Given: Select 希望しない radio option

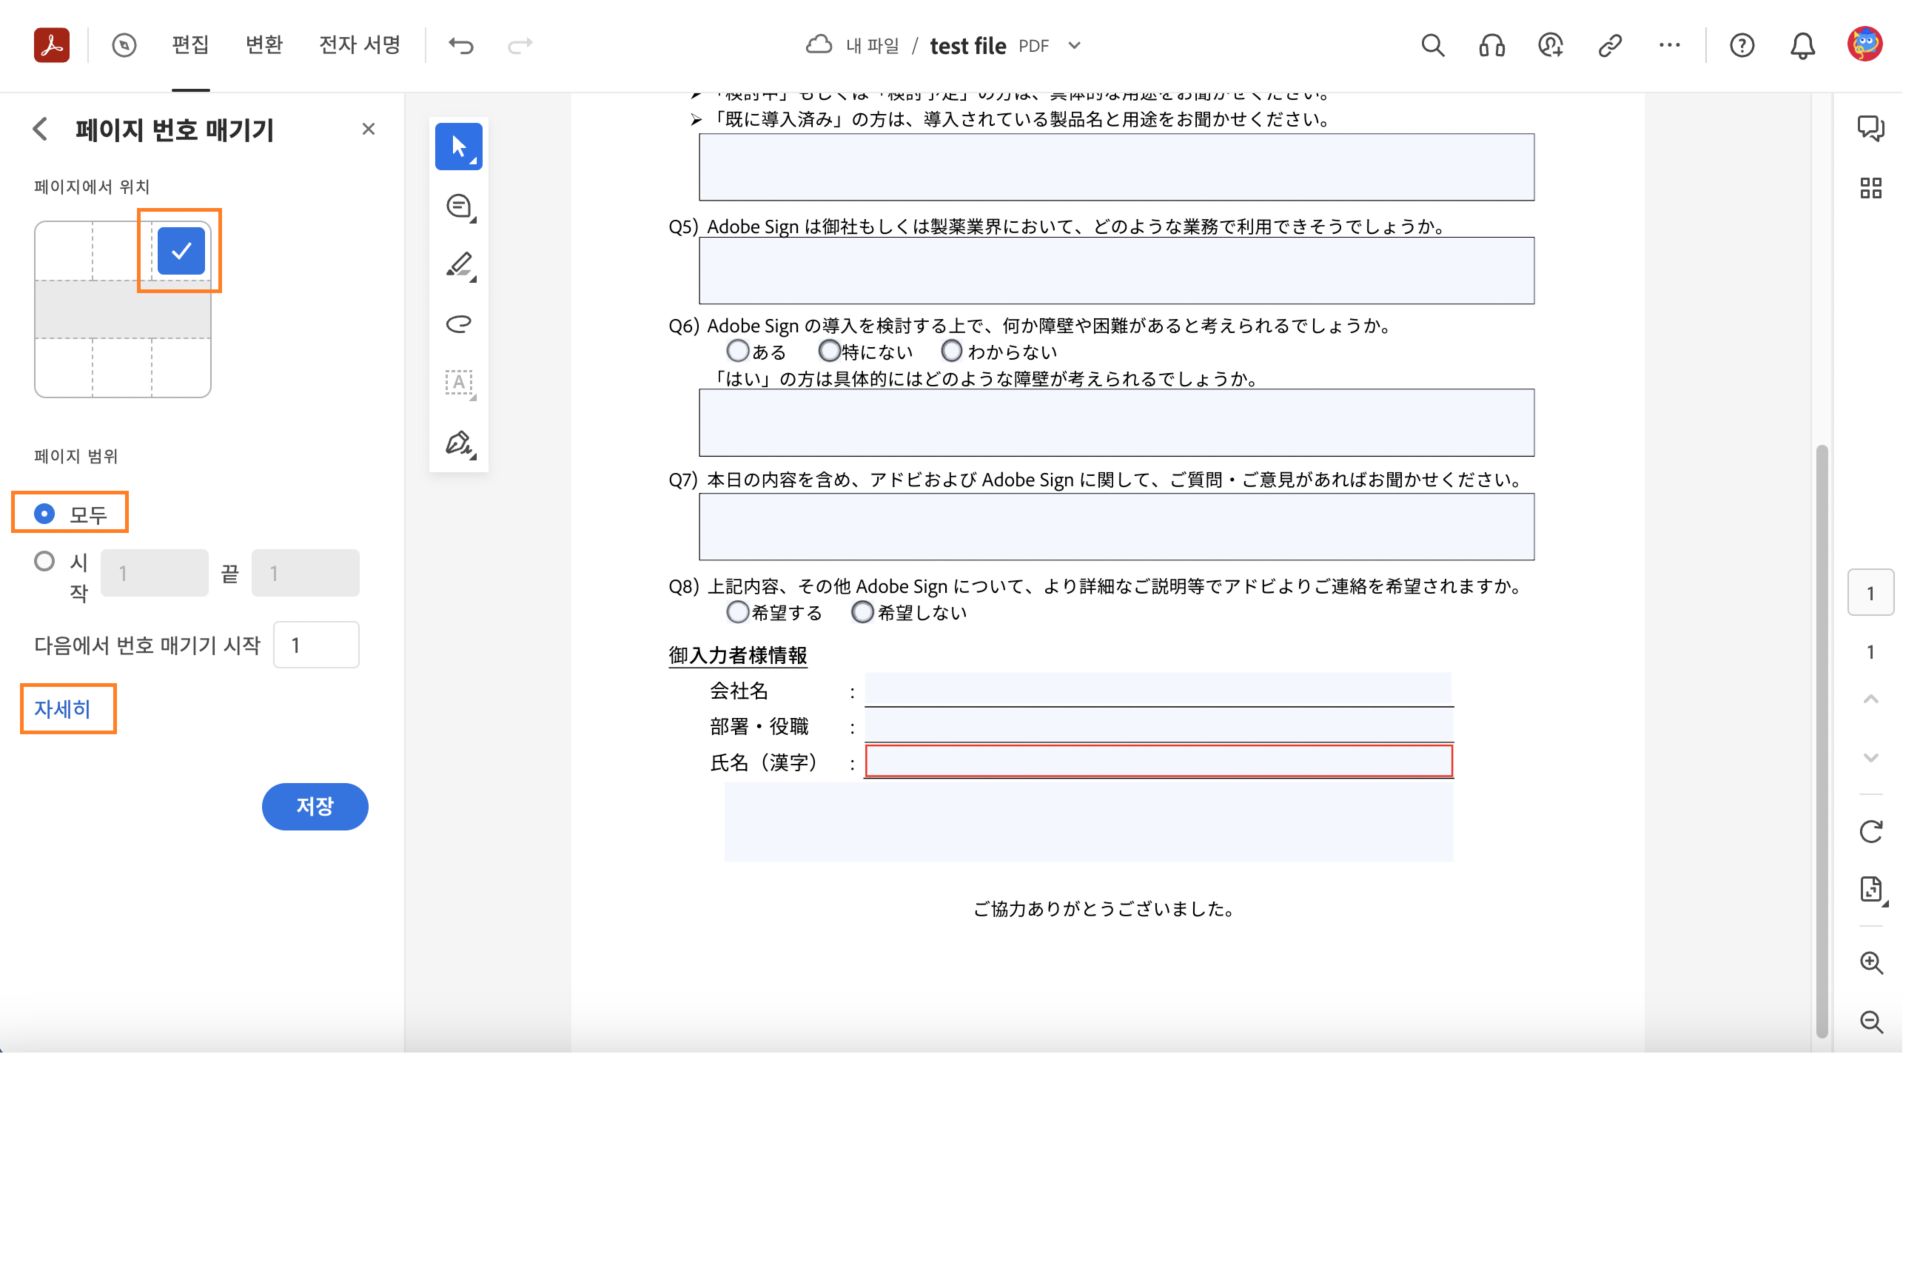Looking at the screenshot, I should (x=863, y=612).
